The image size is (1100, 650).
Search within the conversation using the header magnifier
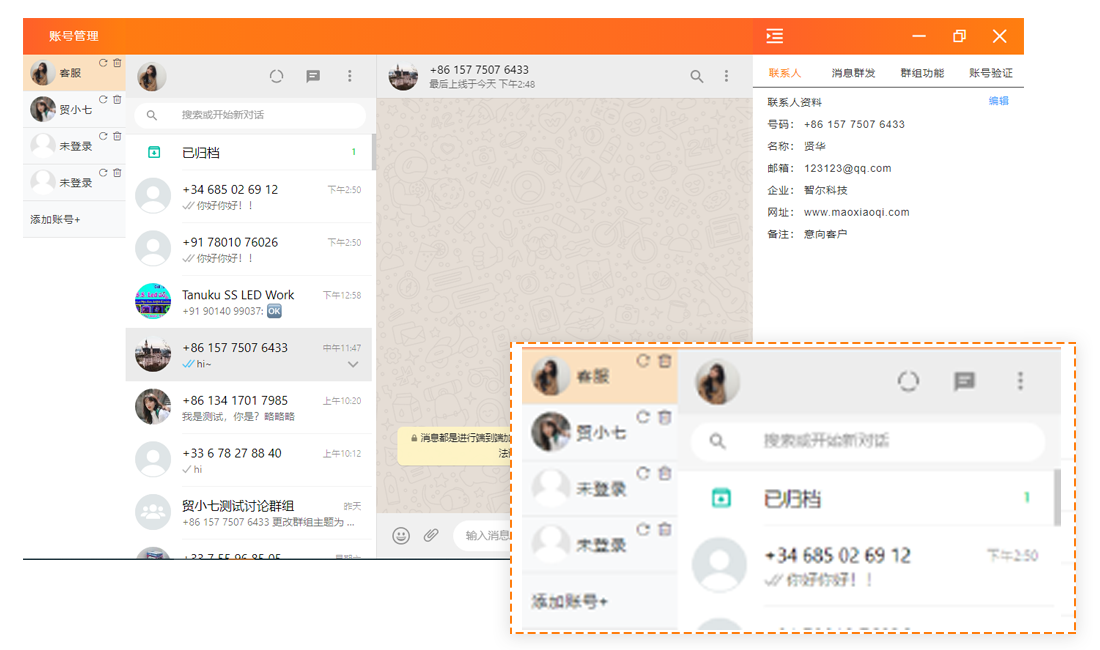click(x=696, y=76)
